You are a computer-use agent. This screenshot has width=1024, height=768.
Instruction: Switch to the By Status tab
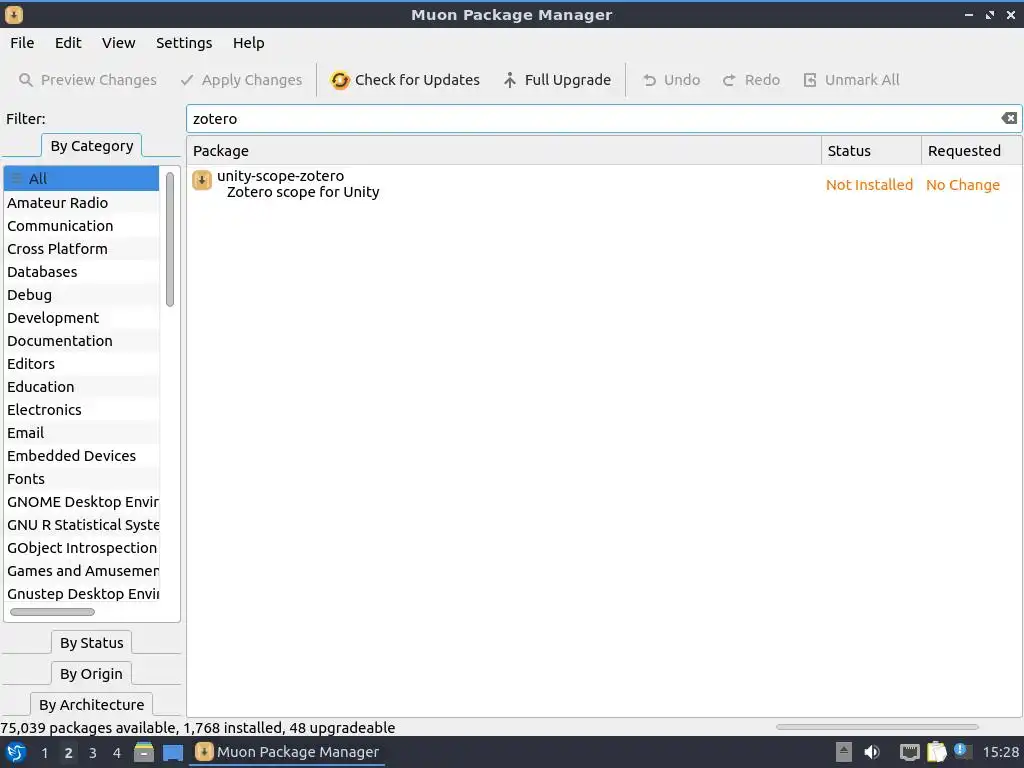tap(91, 643)
